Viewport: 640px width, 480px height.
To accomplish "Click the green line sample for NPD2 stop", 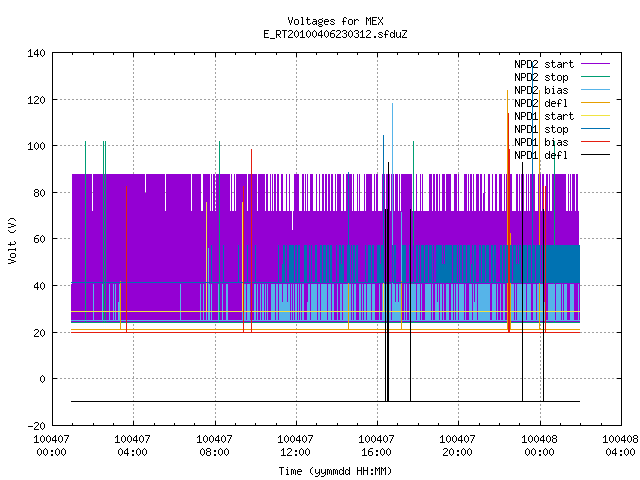I will click(x=595, y=77).
